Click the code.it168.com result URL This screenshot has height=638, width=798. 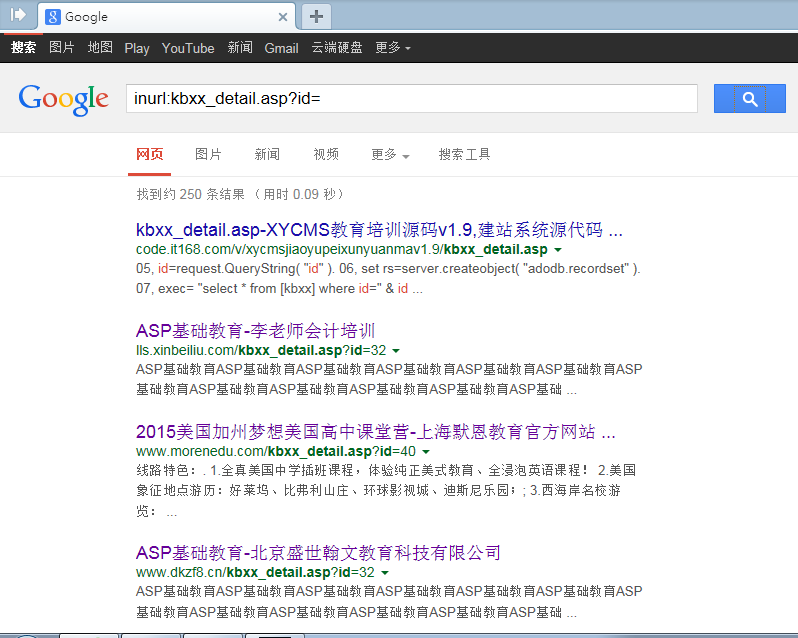point(341,250)
